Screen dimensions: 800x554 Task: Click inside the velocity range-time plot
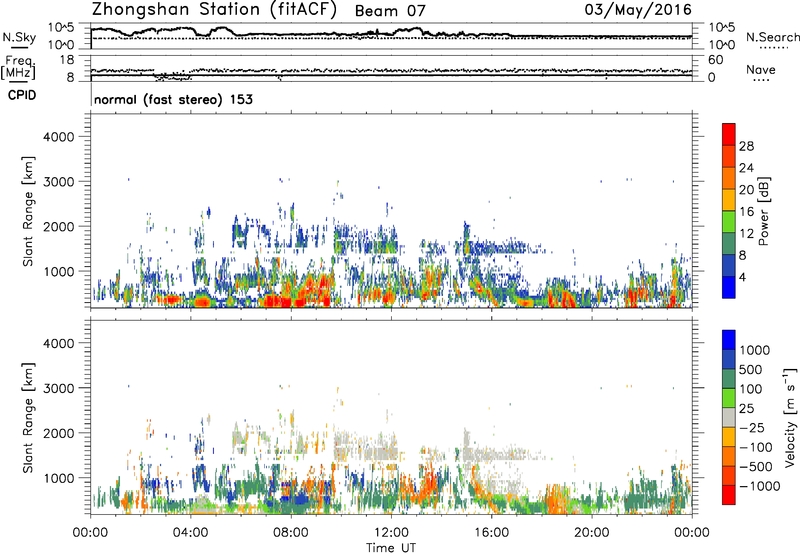[391, 417]
